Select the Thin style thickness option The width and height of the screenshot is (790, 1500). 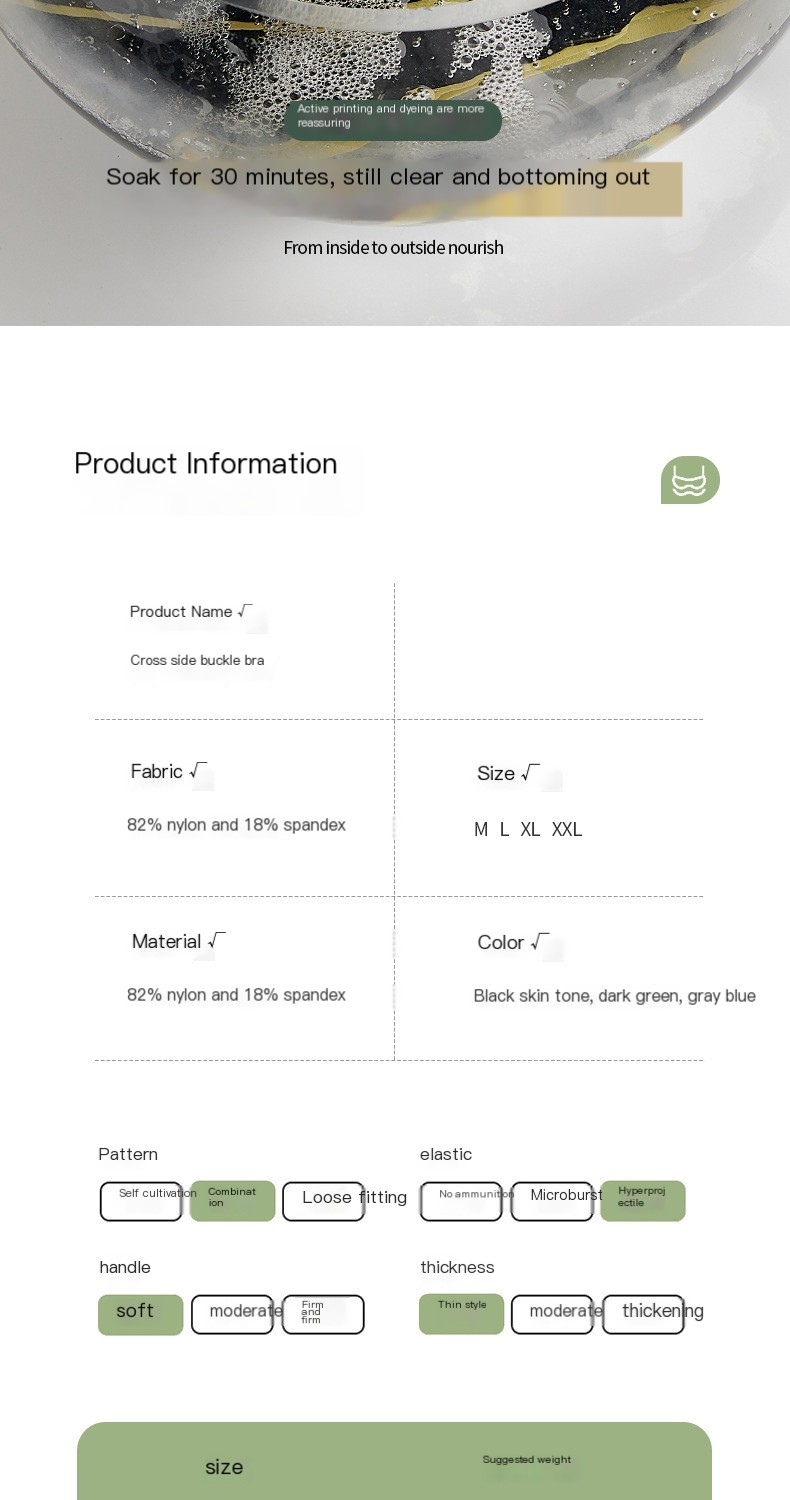tap(461, 1314)
